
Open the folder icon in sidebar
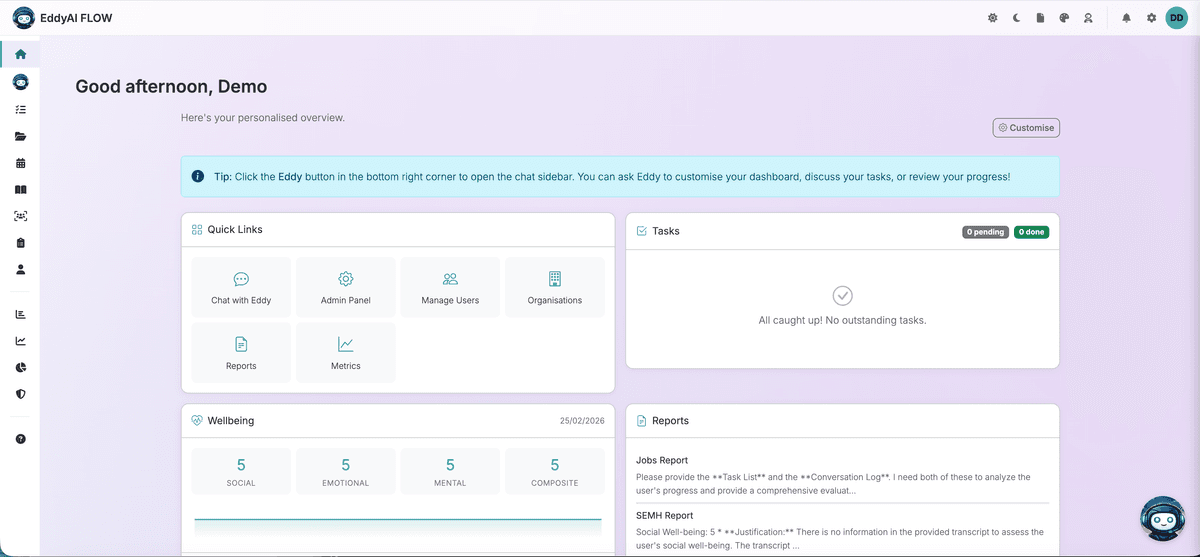(20, 136)
